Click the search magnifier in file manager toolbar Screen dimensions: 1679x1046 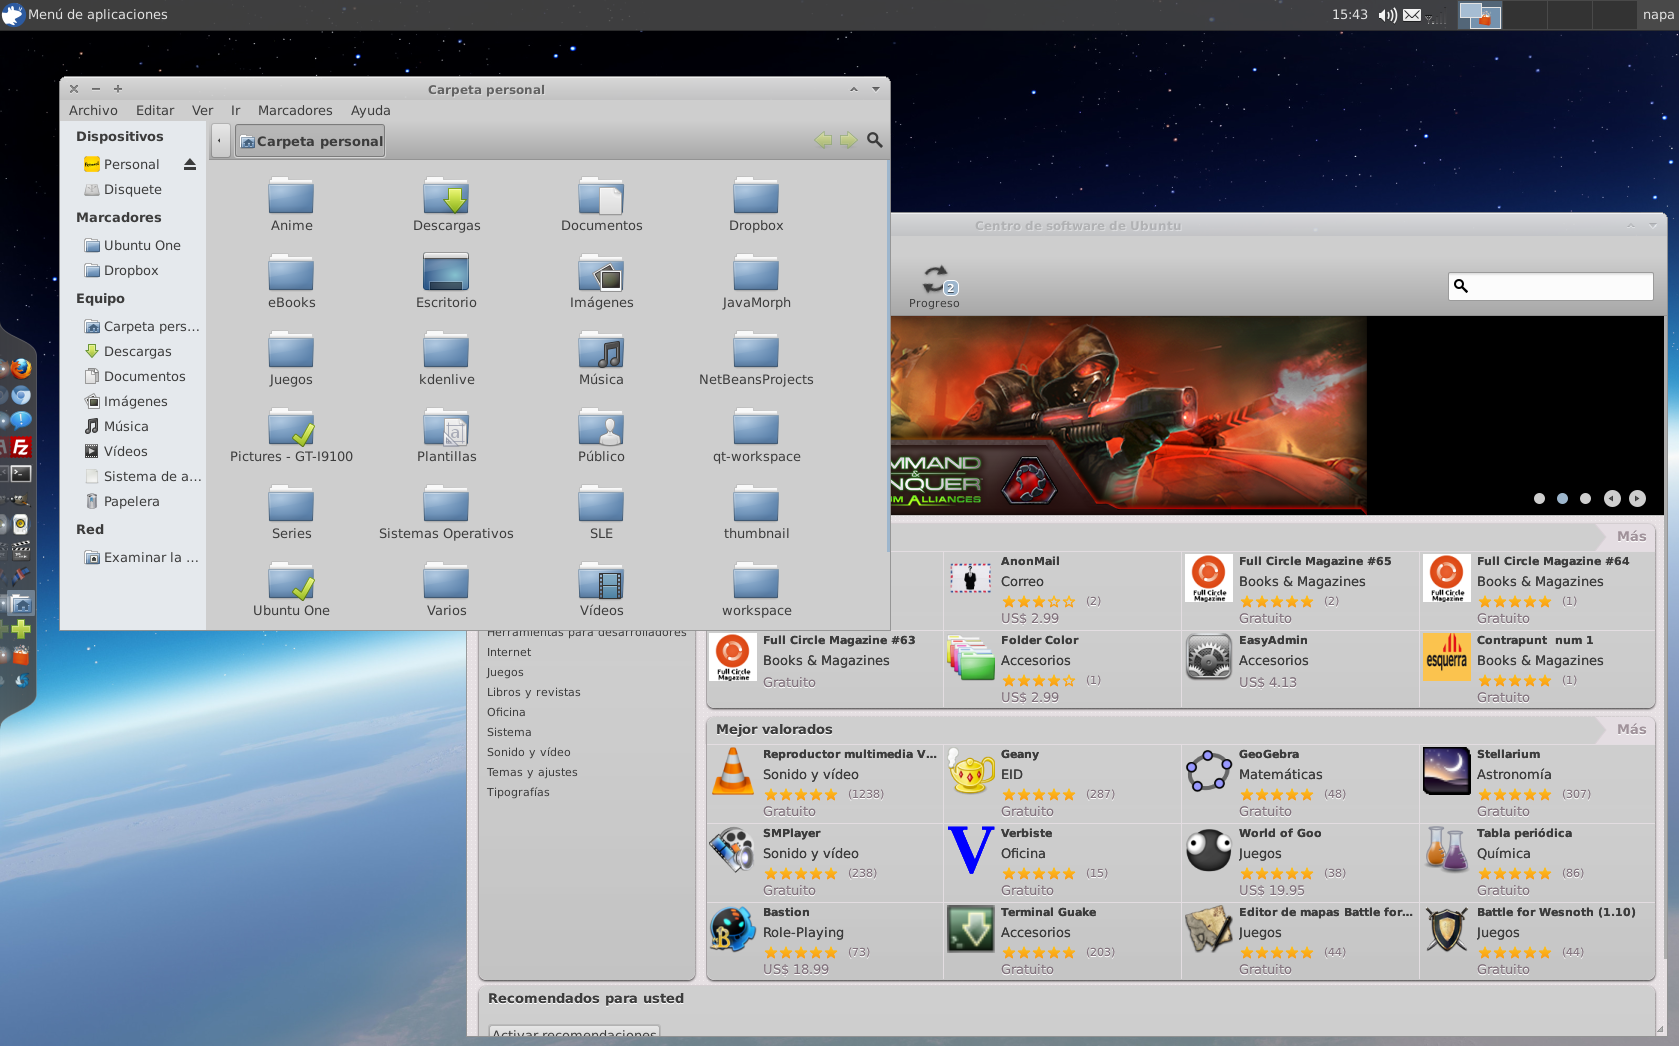874,140
